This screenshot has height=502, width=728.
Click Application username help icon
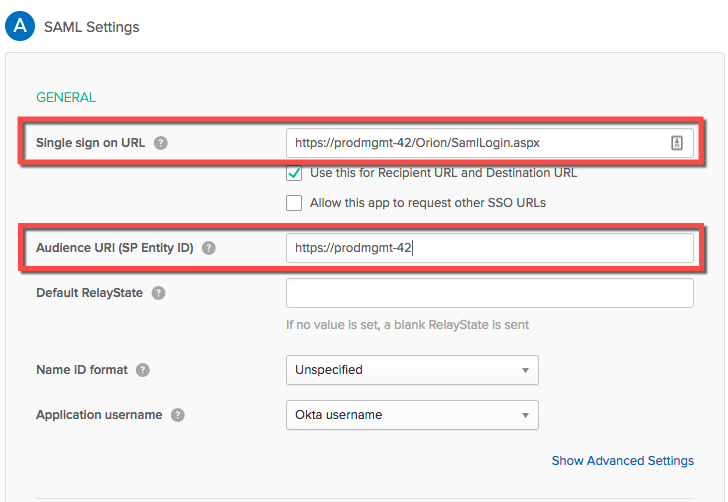click(178, 415)
